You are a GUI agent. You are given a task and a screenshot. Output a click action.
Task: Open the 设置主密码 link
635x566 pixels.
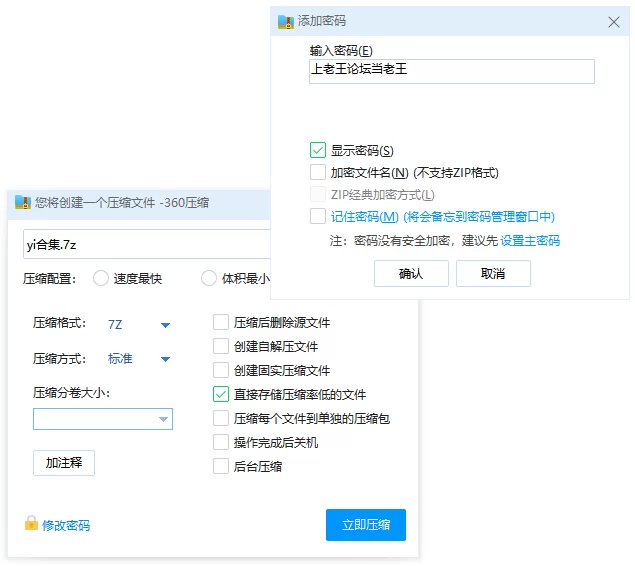tap(530, 241)
